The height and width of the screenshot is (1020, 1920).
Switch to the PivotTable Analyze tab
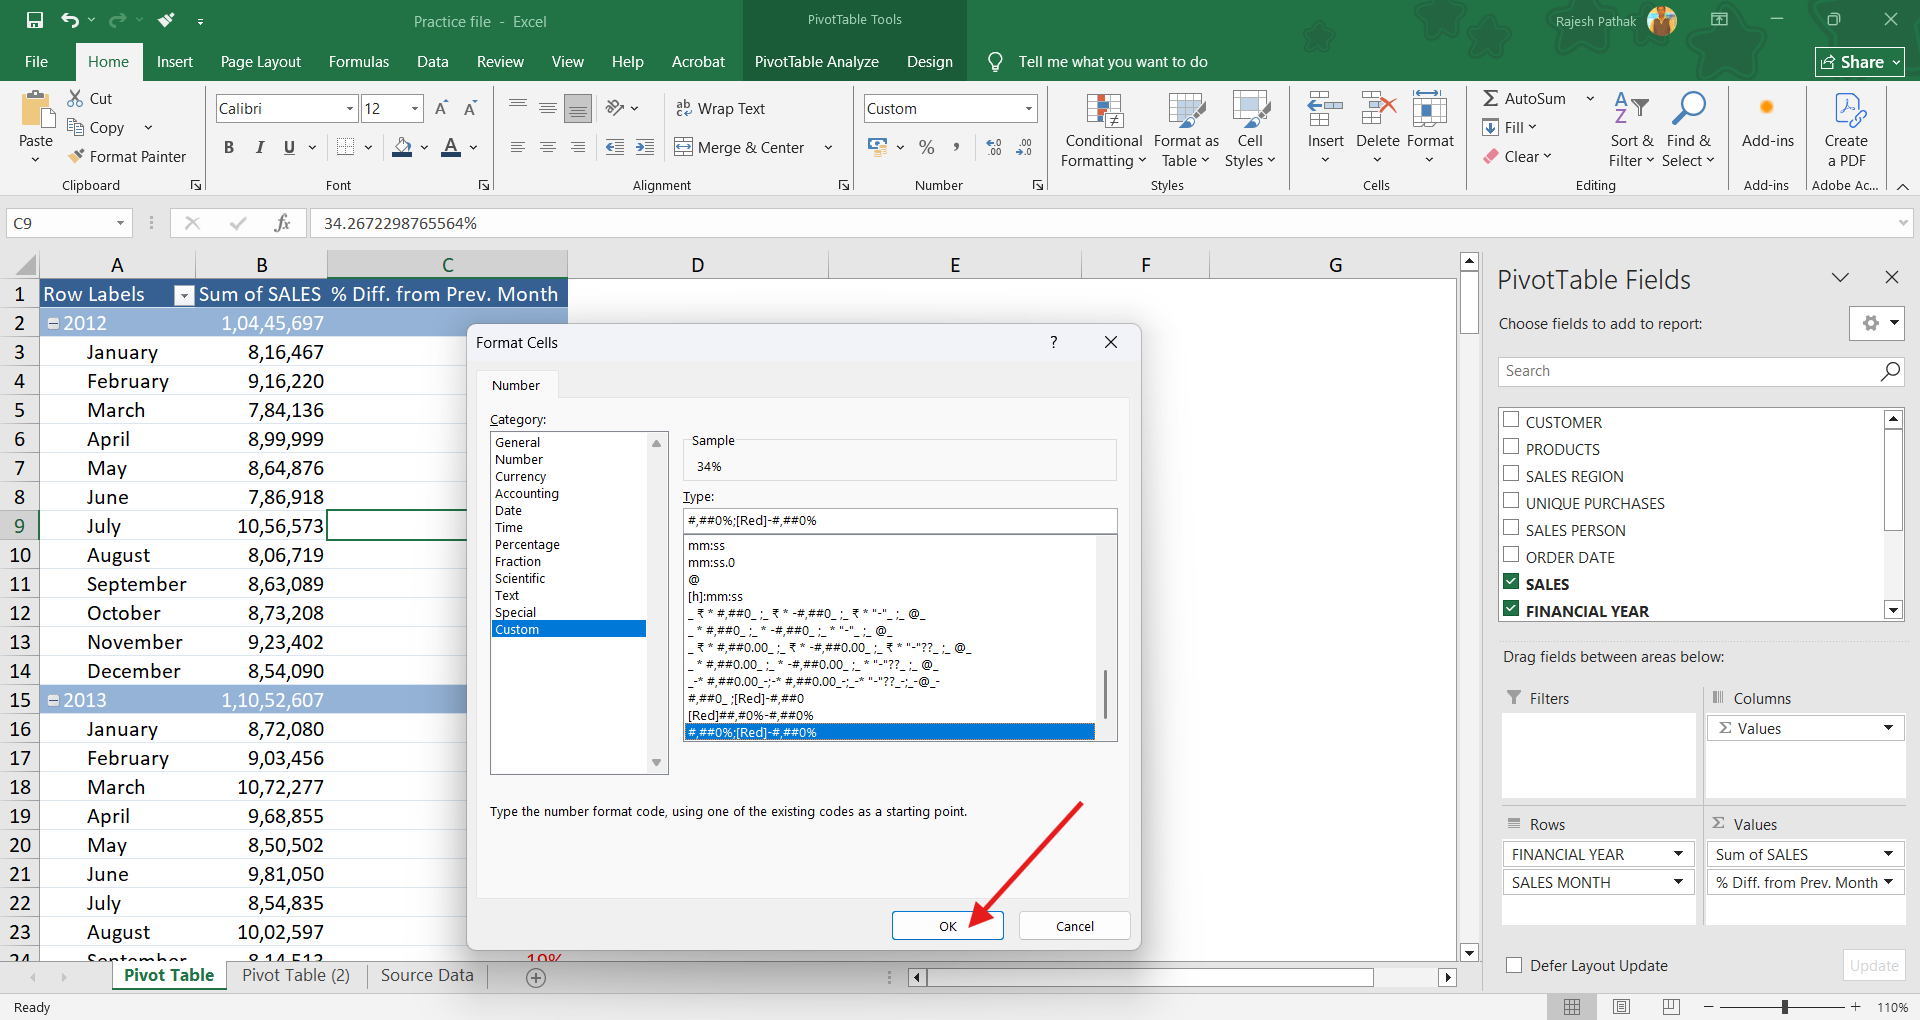[x=816, y=62]
